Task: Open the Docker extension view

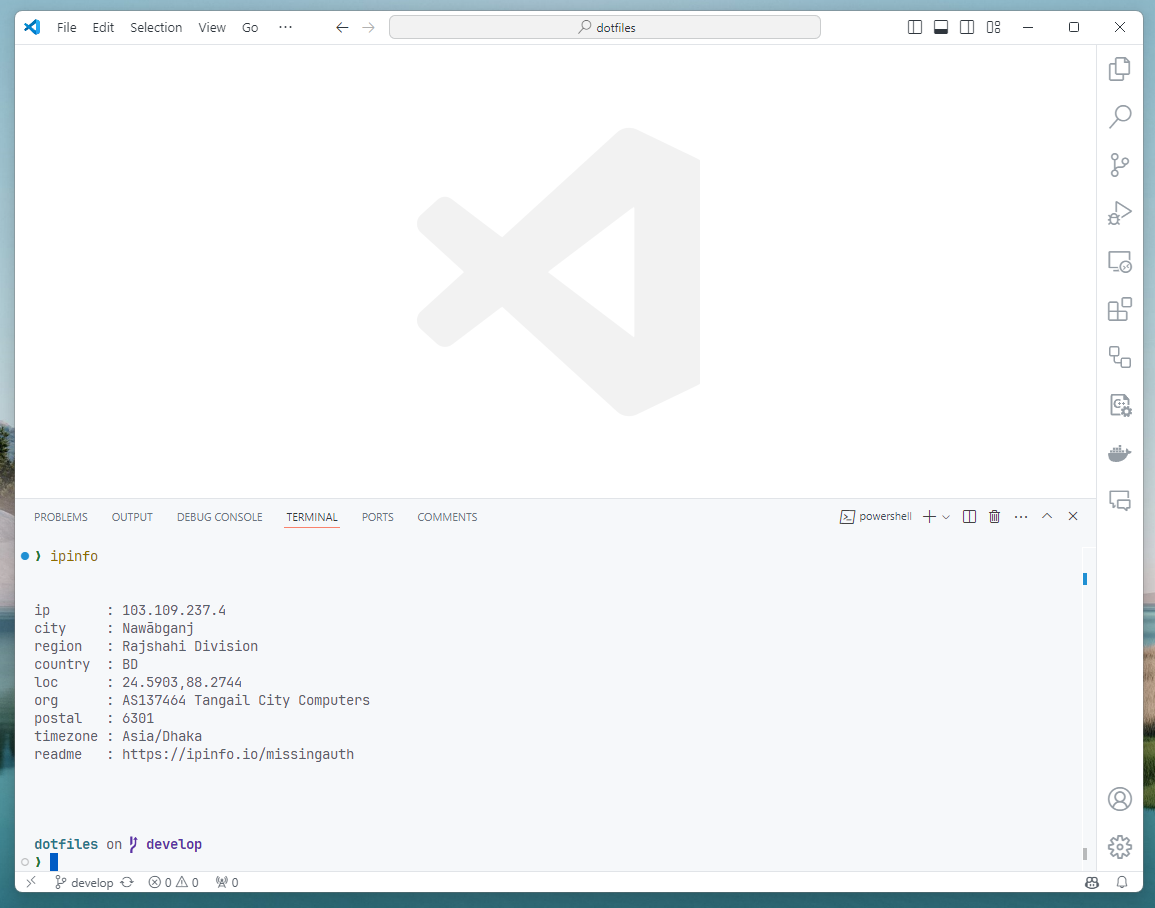Action: click(x=1119, y=452)
